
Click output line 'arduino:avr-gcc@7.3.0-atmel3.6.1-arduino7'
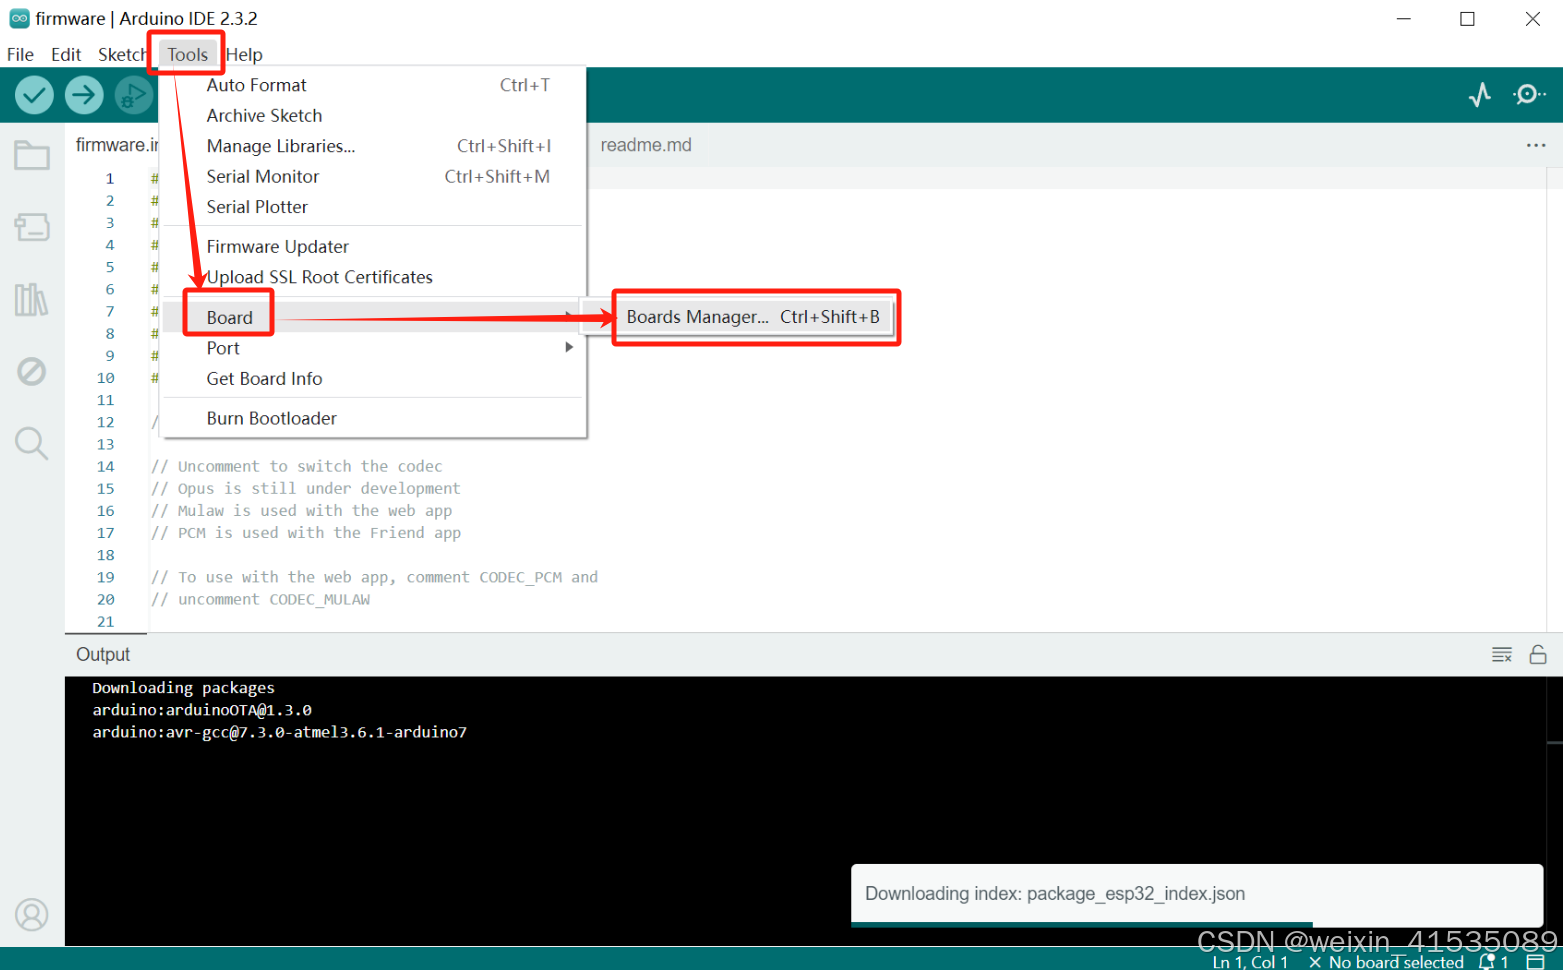(279, 731)
